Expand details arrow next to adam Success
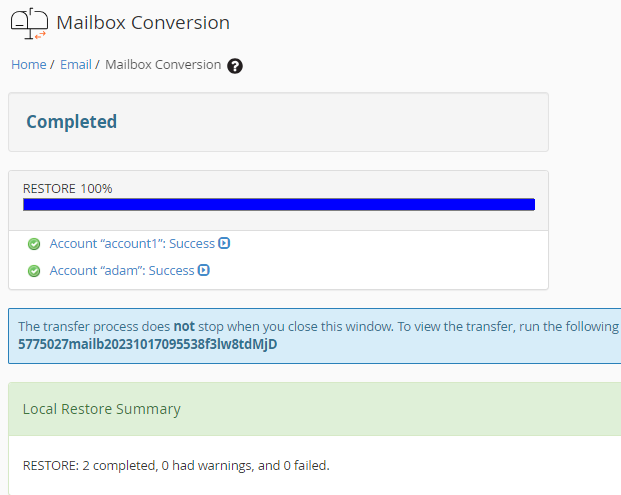This screenshot has height=495, width=621. [204, 270]
